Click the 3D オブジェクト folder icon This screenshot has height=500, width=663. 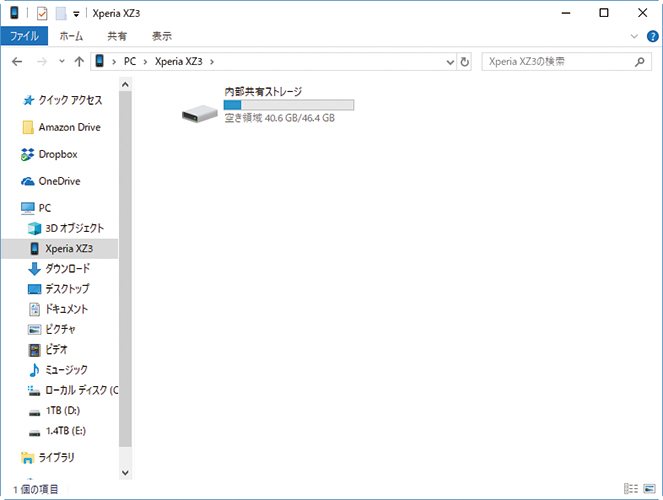coord(35,228)
